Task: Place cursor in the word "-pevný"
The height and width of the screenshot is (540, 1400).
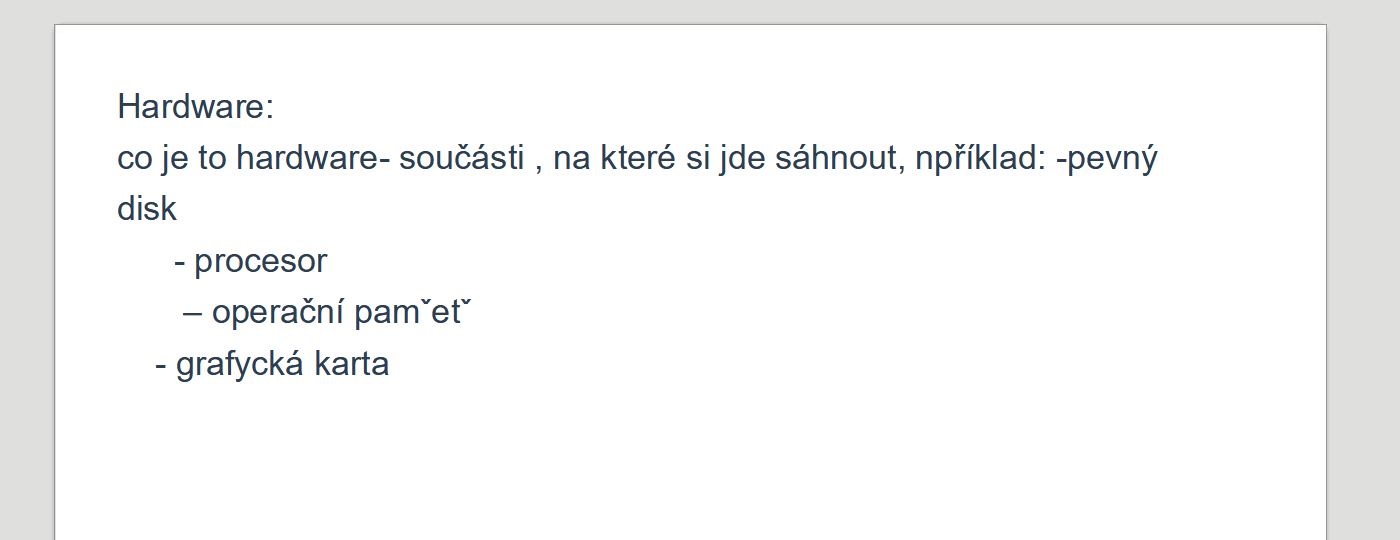Action: (1106, 159)
